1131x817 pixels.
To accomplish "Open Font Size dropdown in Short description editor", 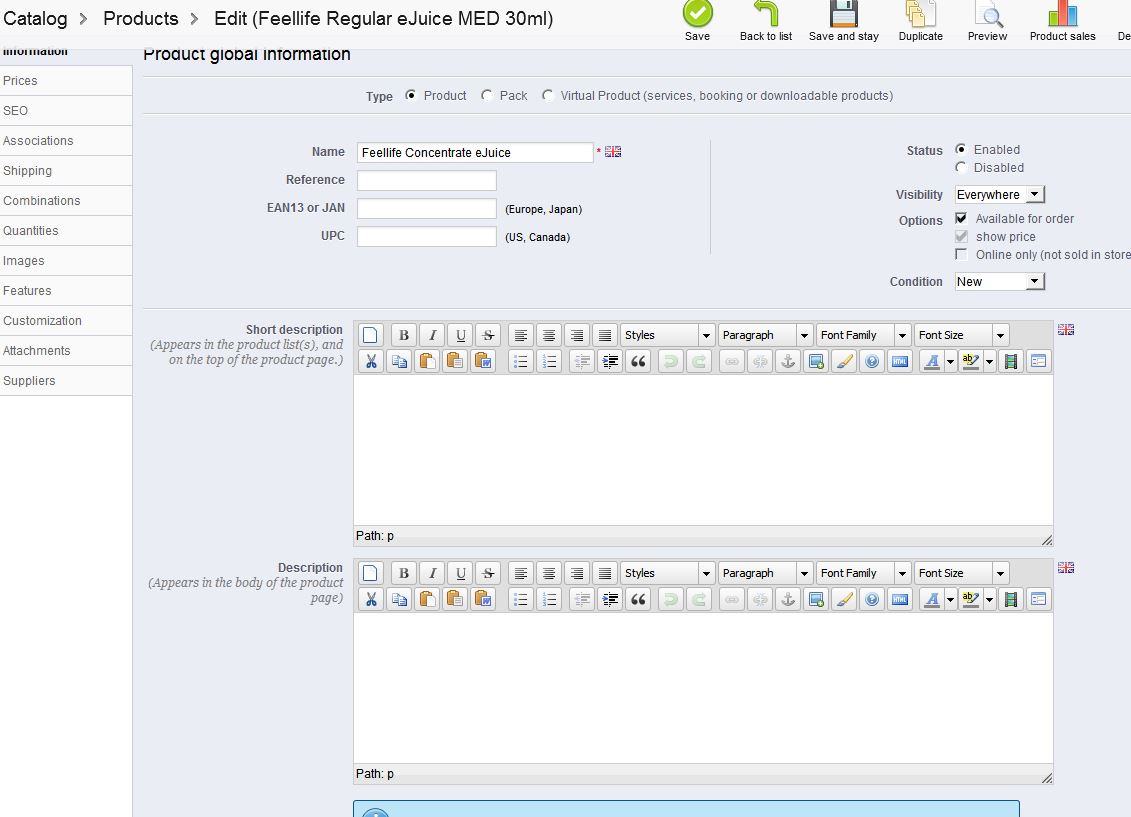I will (961, 335).
